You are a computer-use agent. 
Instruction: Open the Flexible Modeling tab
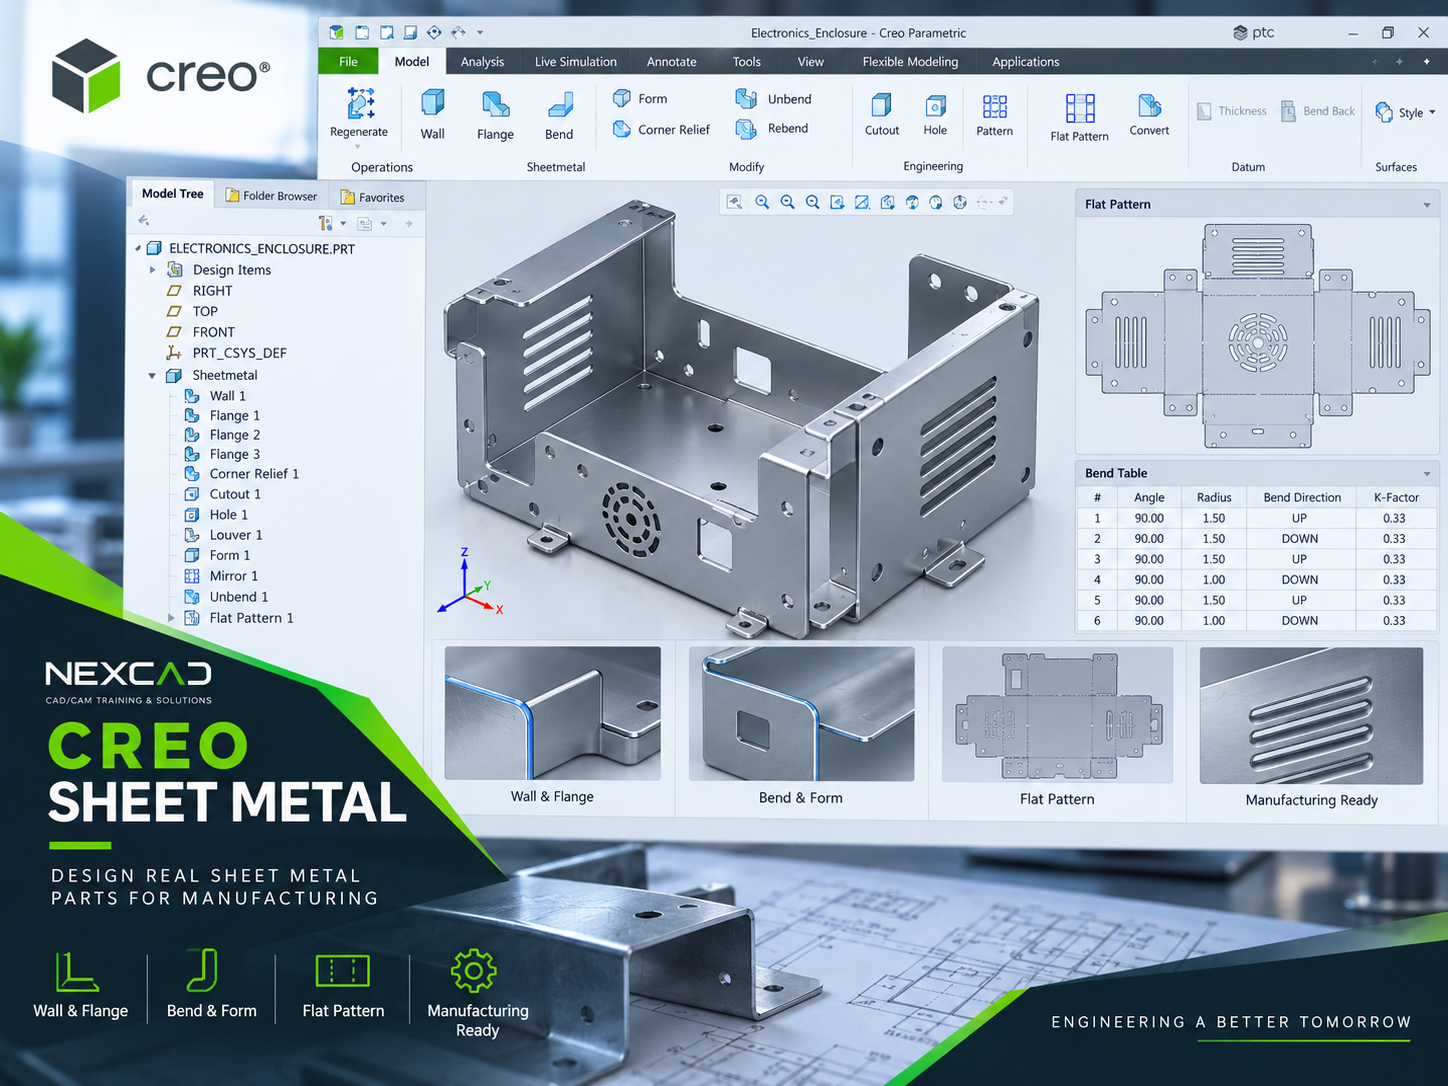tap(910, 61)
